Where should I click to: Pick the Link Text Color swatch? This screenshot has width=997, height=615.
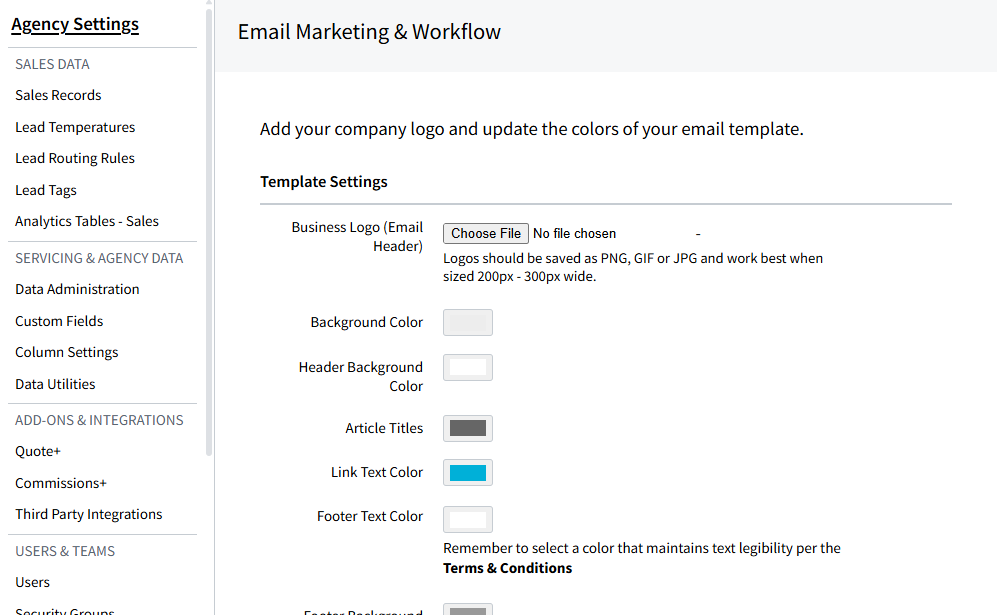pyautogui.click(x=468, y=473)
